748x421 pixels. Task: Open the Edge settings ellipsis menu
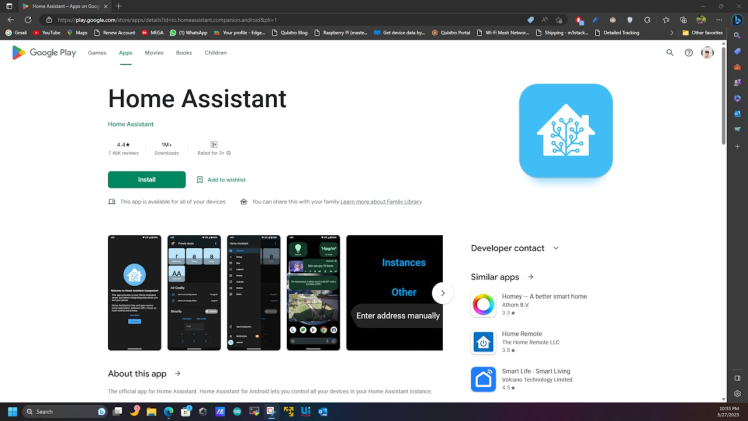coord(719,20)
